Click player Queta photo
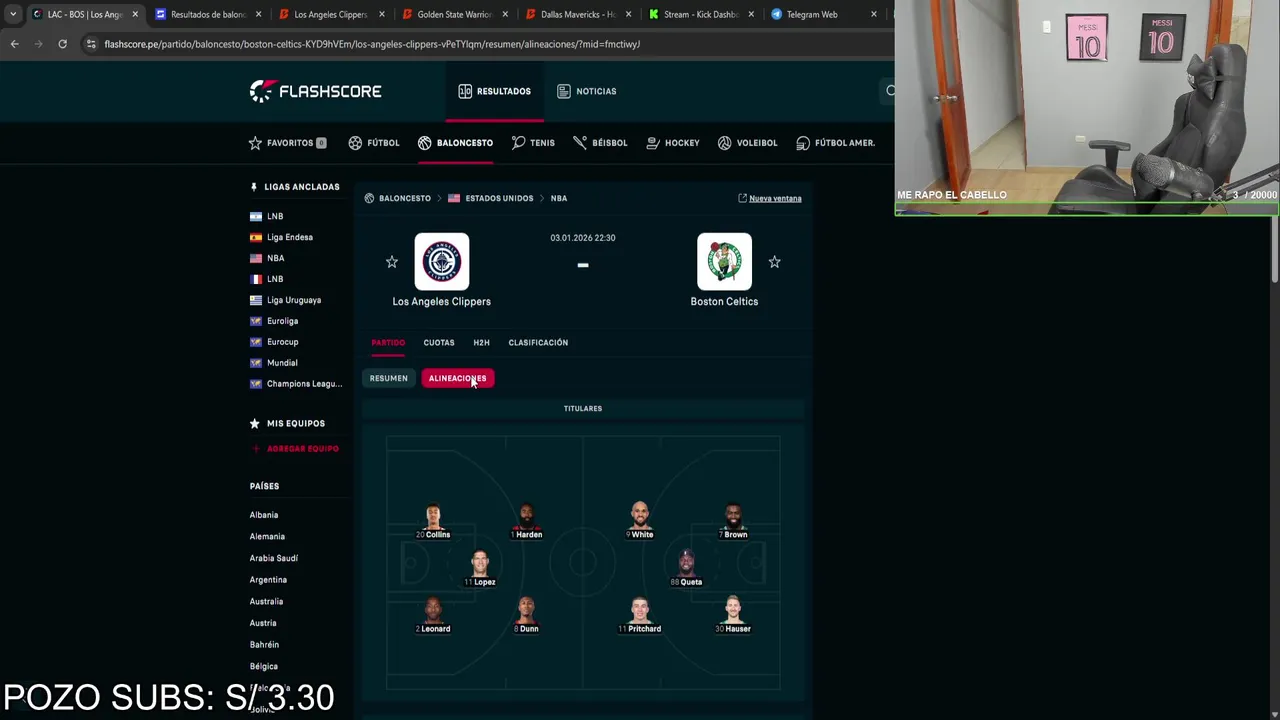This screenshot has height=720, width=1280. point(686,563)
